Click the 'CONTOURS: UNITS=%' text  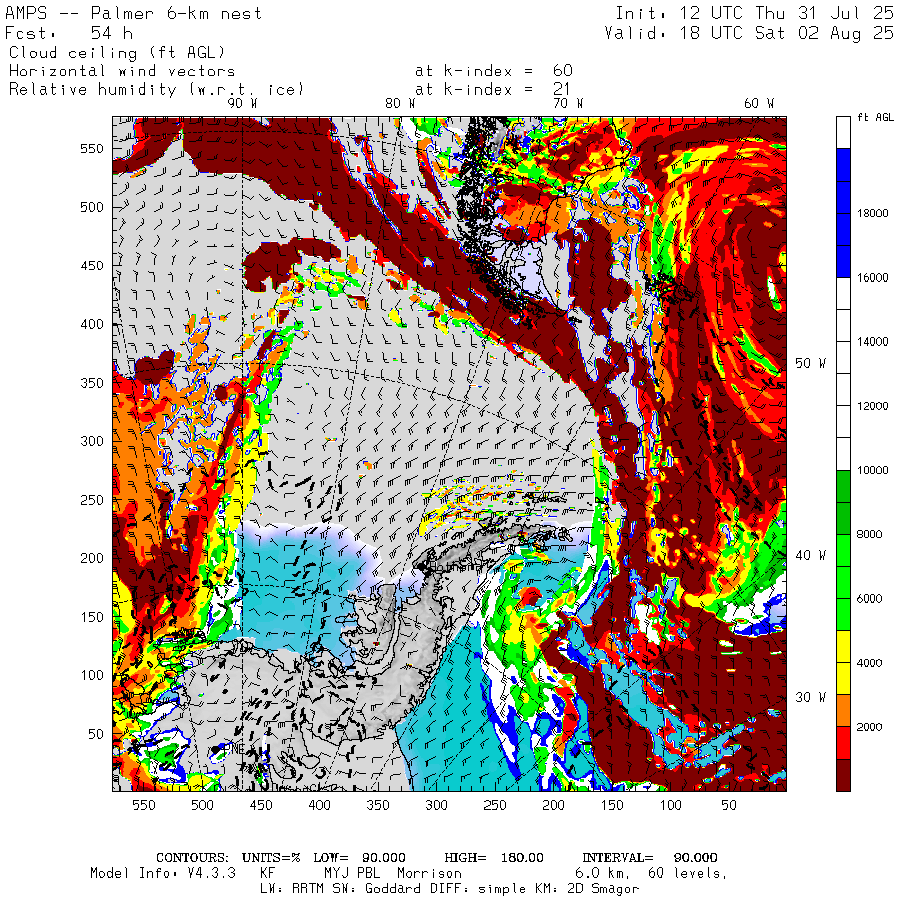228,858
